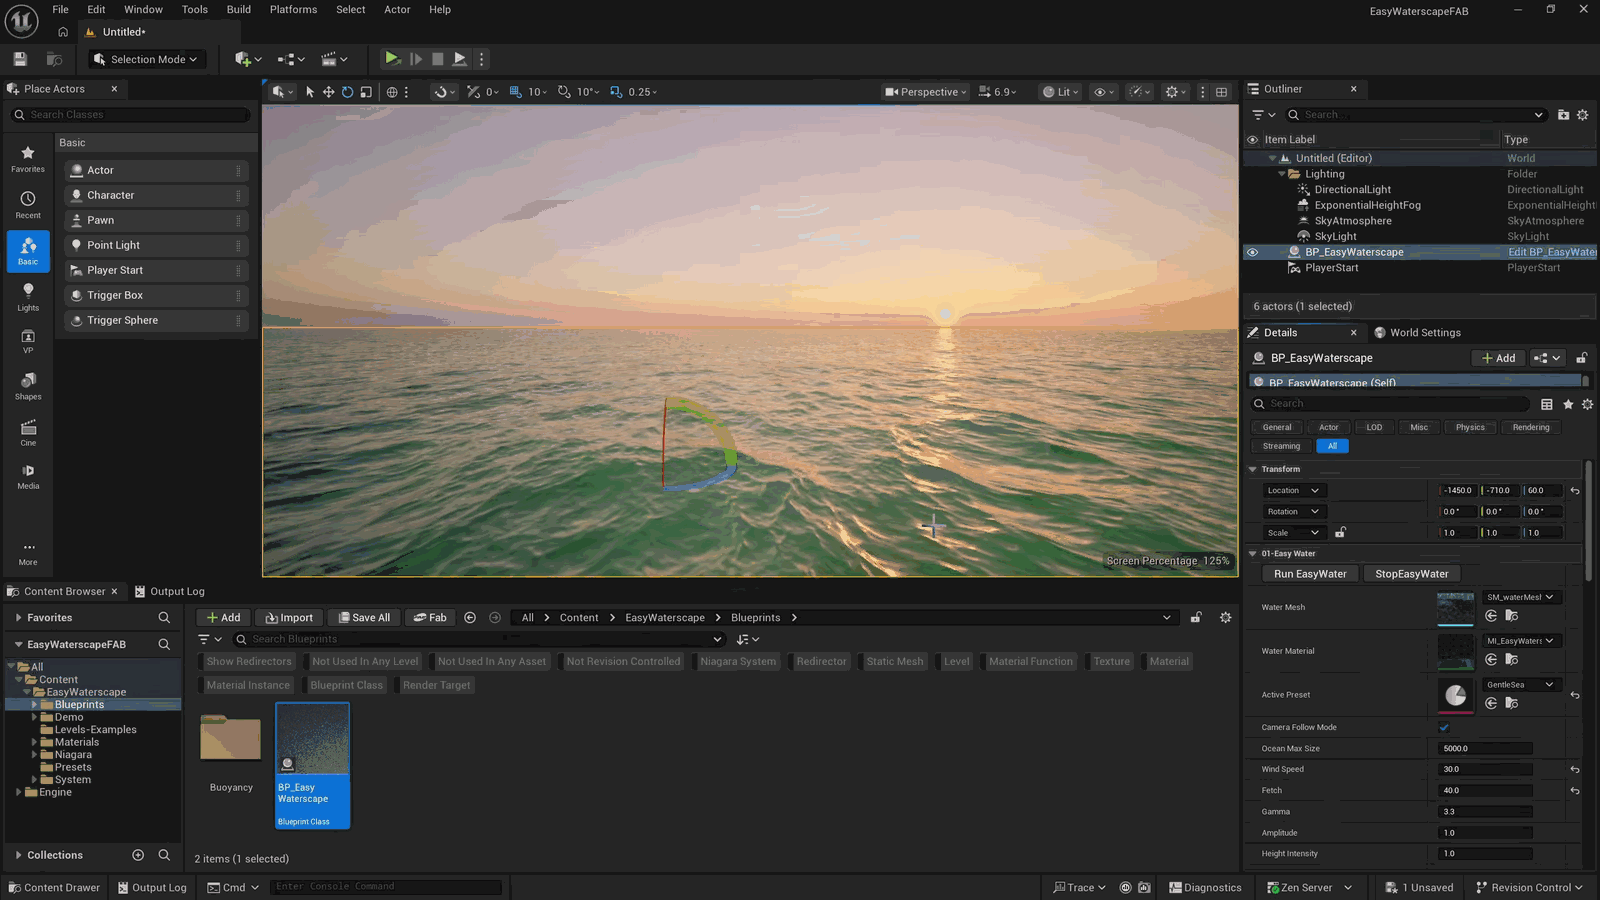1600x900 pixels.
Task: Open the GentleSea active preset dropdown
Action: (x=1520, y=685)
